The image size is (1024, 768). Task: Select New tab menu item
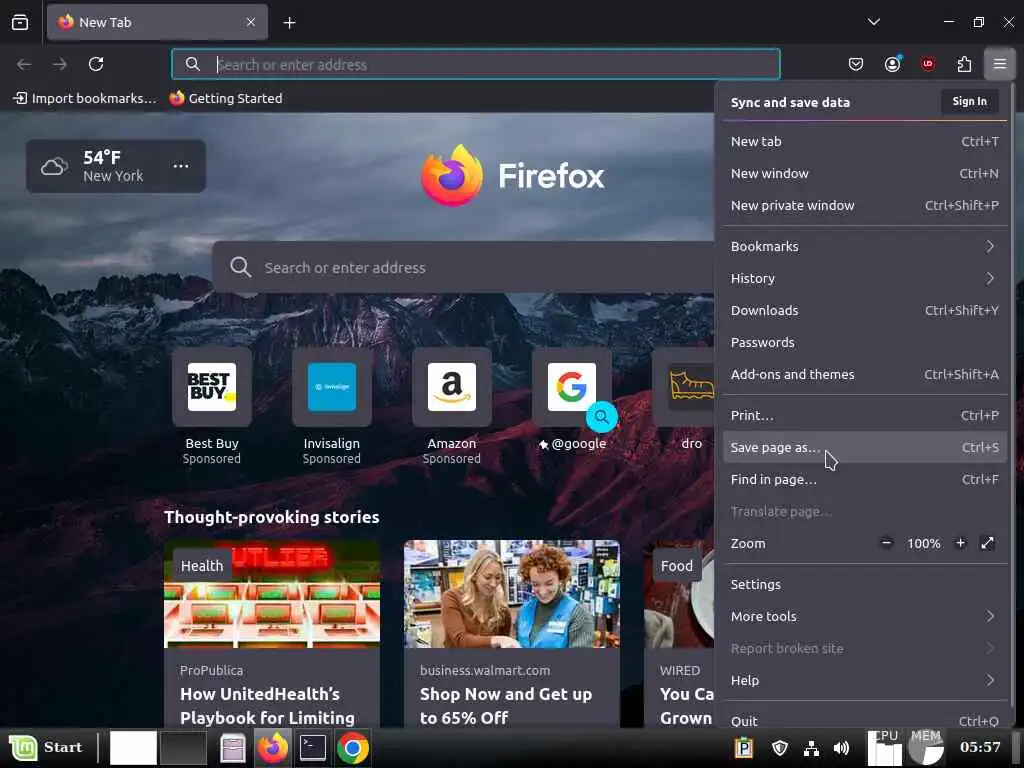865,142
